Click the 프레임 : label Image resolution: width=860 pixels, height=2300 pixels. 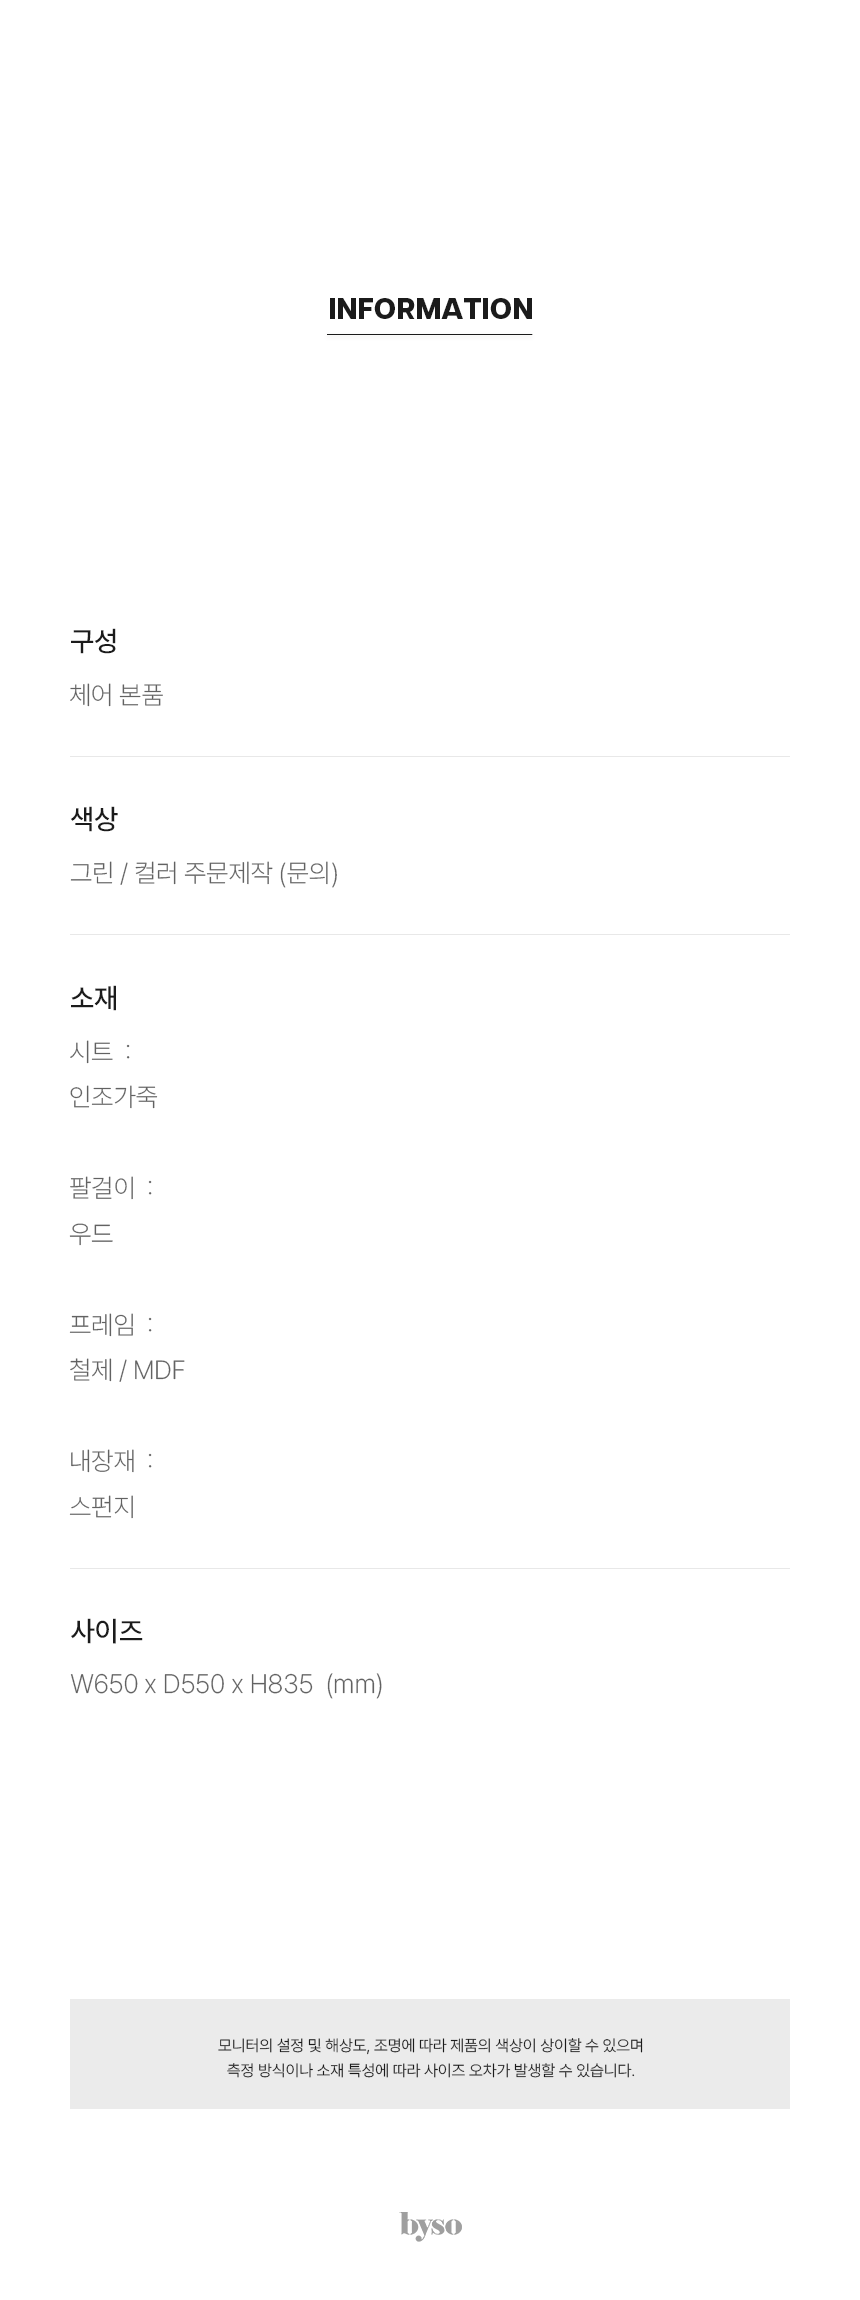pos(112,1324)
